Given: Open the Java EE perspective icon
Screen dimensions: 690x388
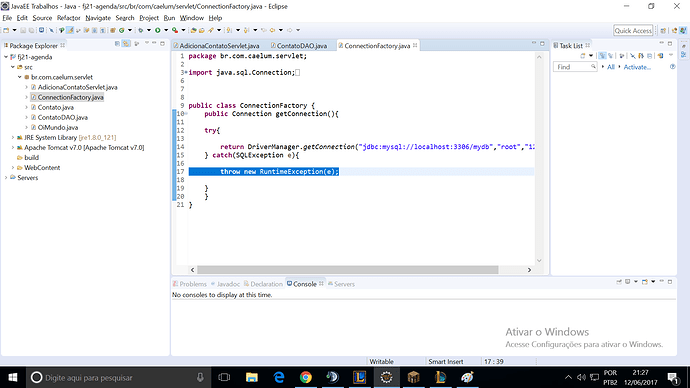Looking at the screenshot, I should tap(675, 31).
